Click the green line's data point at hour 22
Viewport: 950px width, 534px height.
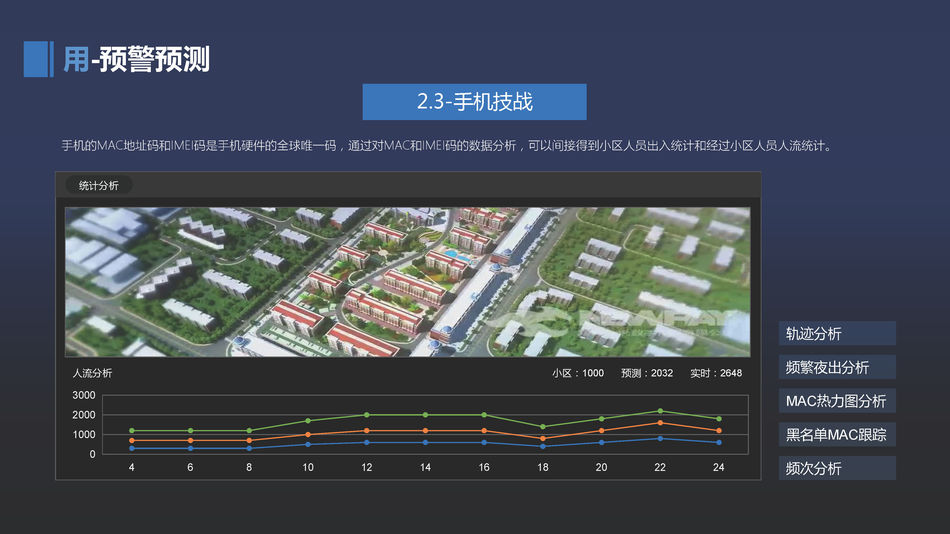660,411
